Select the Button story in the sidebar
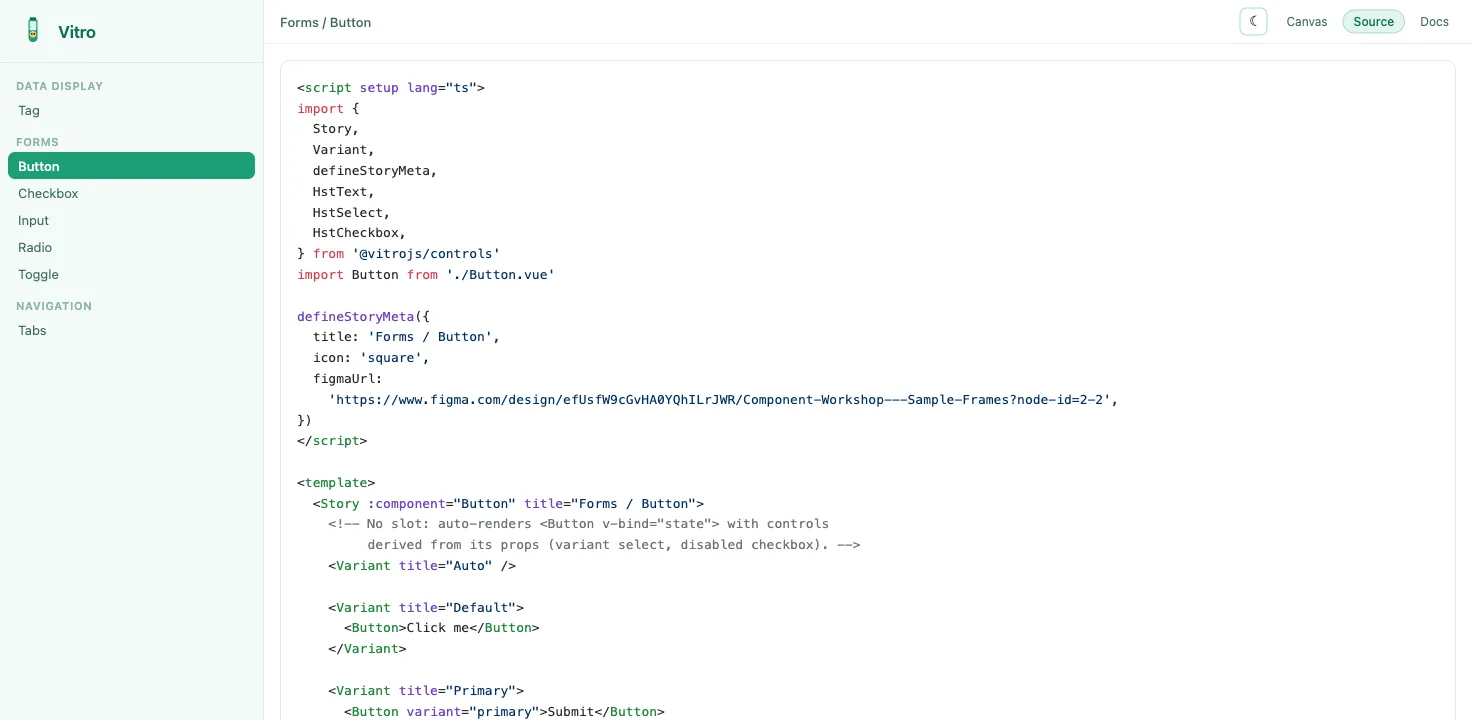Screen dimensions: 1472x720 click(131, 166)
